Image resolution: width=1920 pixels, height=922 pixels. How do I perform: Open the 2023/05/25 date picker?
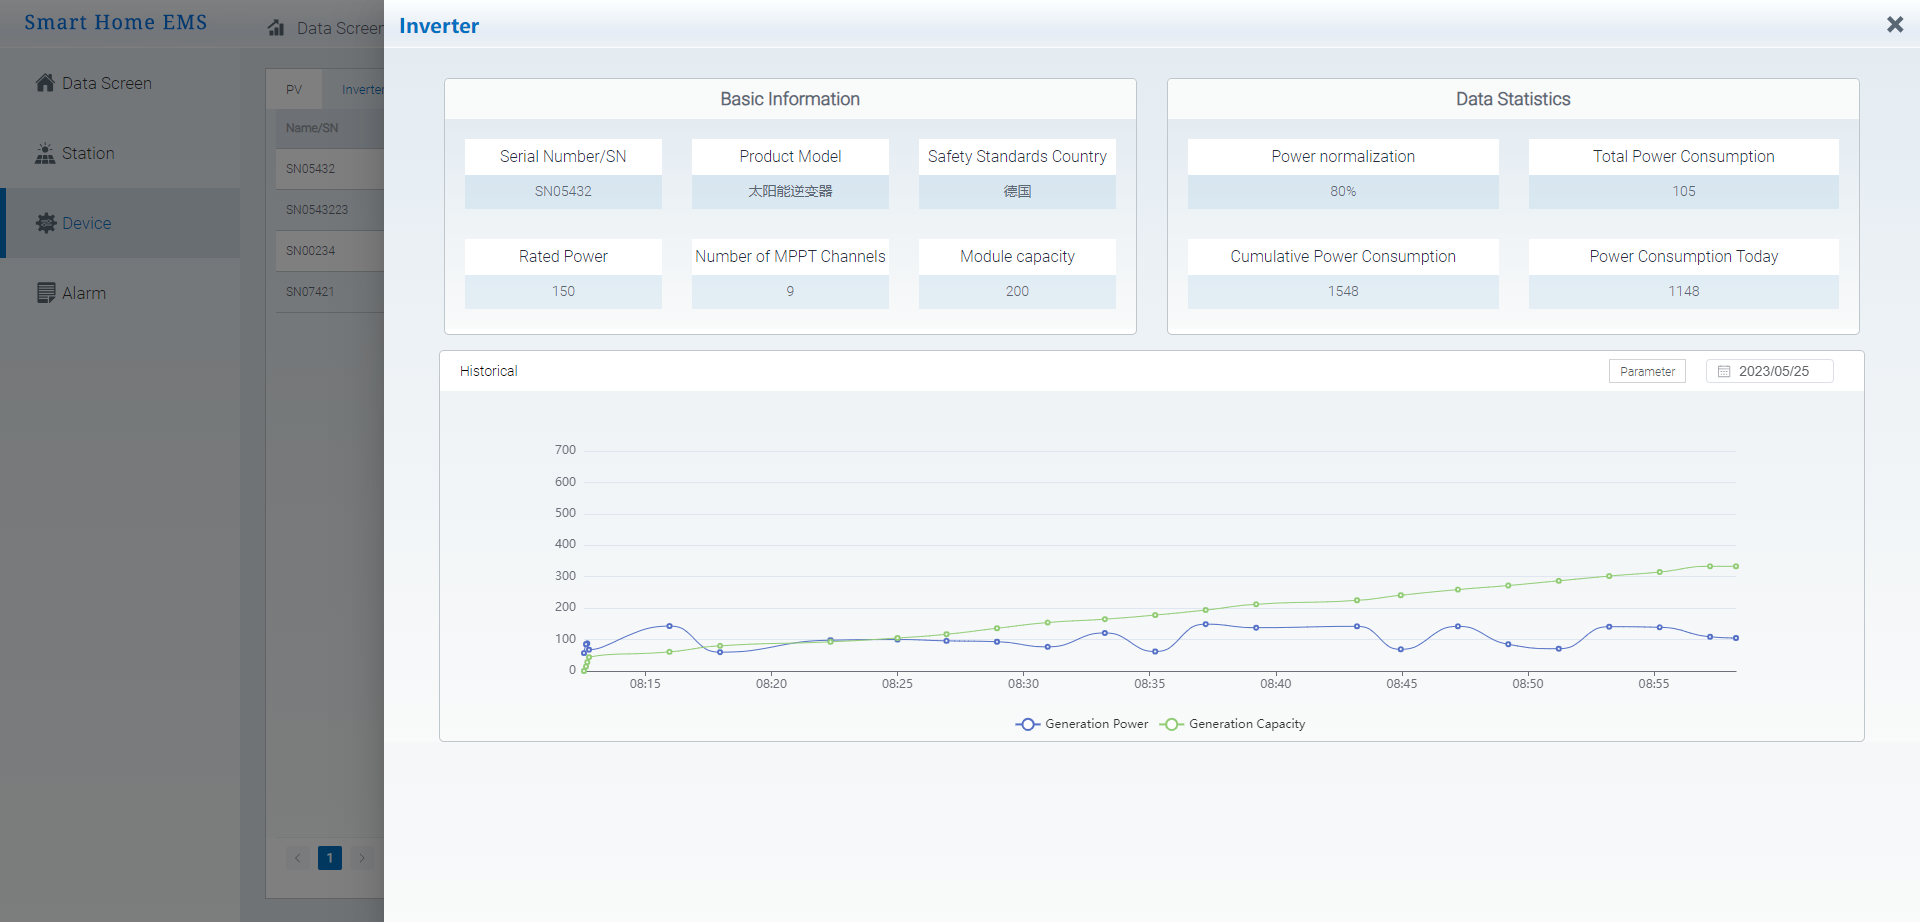tap(1772, 371)
